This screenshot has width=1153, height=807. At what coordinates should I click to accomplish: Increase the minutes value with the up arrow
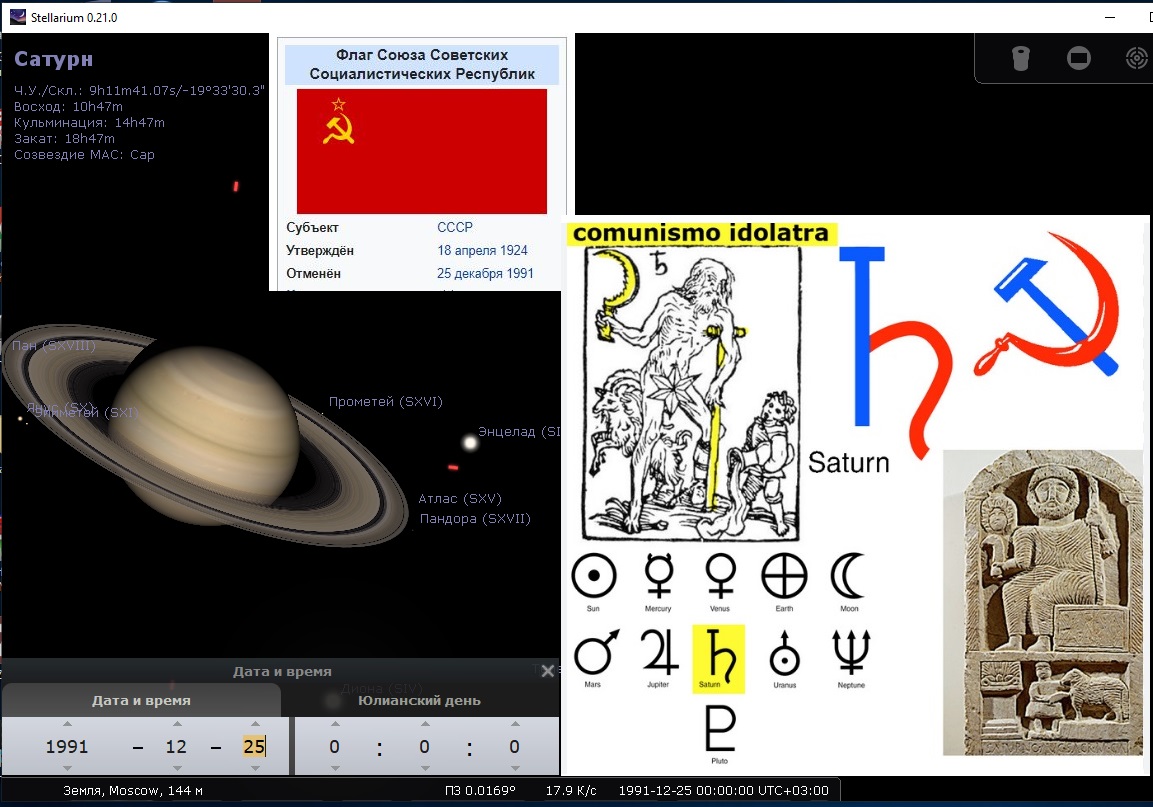[425, 724]
